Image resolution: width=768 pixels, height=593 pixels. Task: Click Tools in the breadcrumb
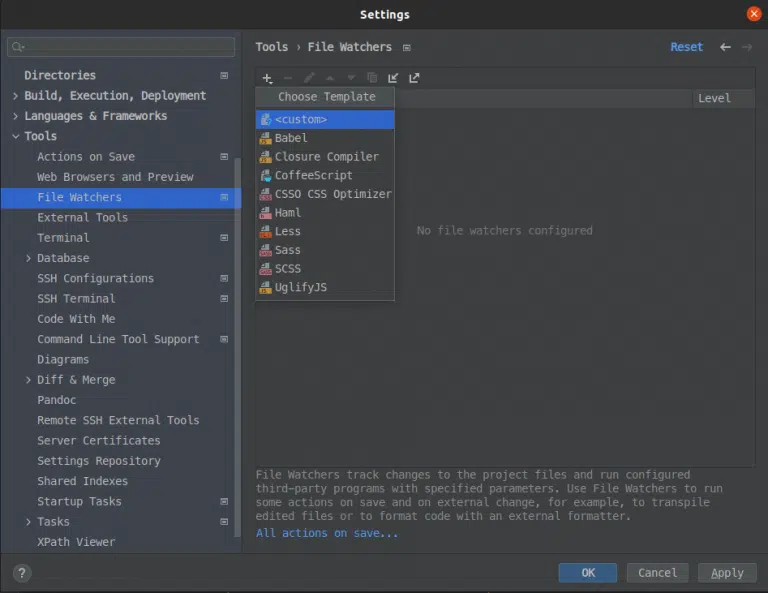(271, 47)
